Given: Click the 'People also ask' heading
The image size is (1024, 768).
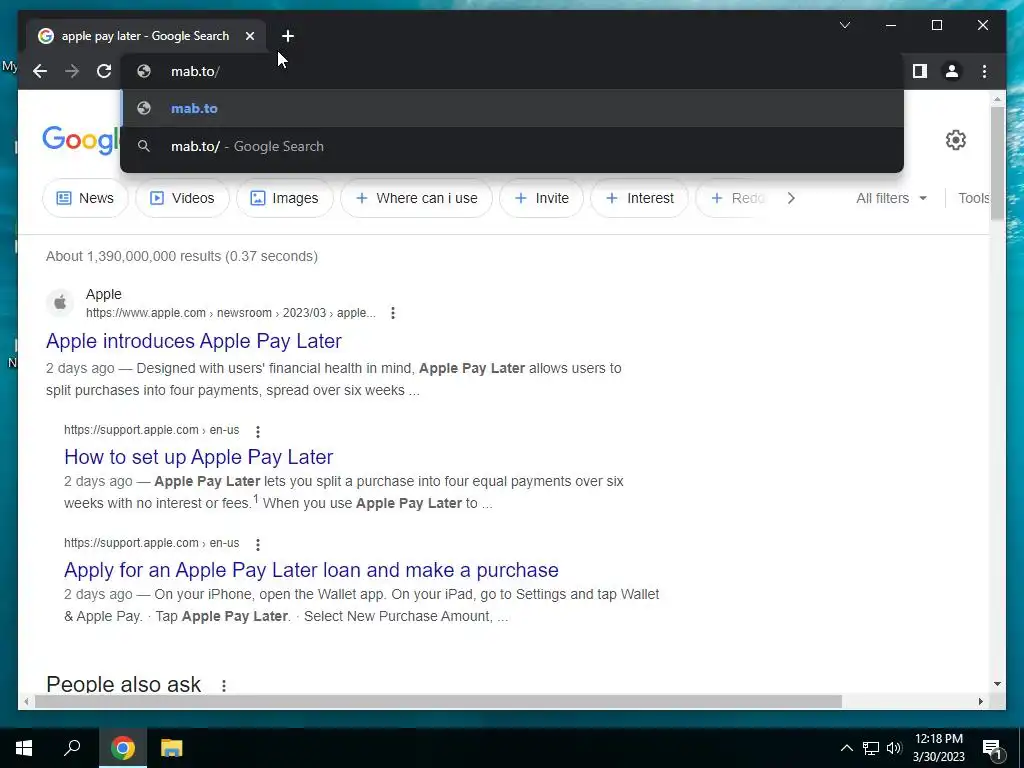Looking at the screenshot, I should click(x=123, y=684).
